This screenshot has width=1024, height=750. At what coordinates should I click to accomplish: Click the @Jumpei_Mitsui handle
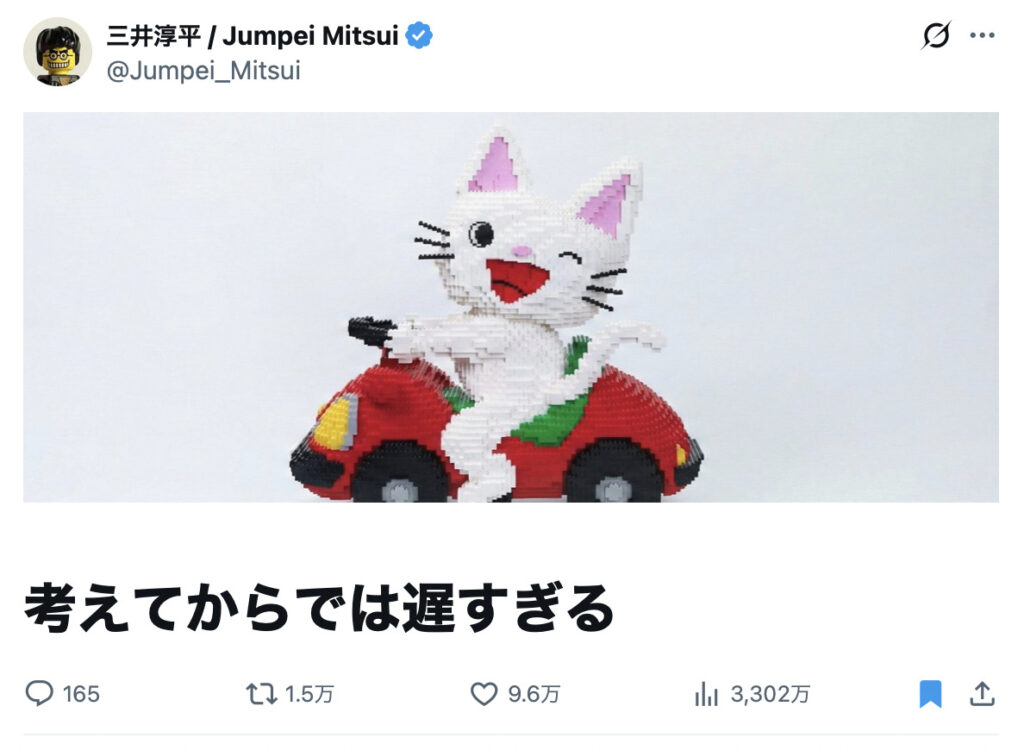(203, 71)
